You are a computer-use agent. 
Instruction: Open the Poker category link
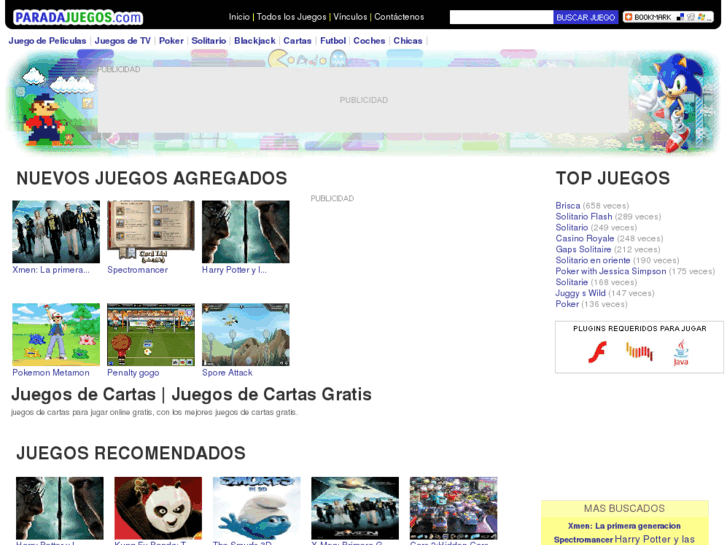171,41
